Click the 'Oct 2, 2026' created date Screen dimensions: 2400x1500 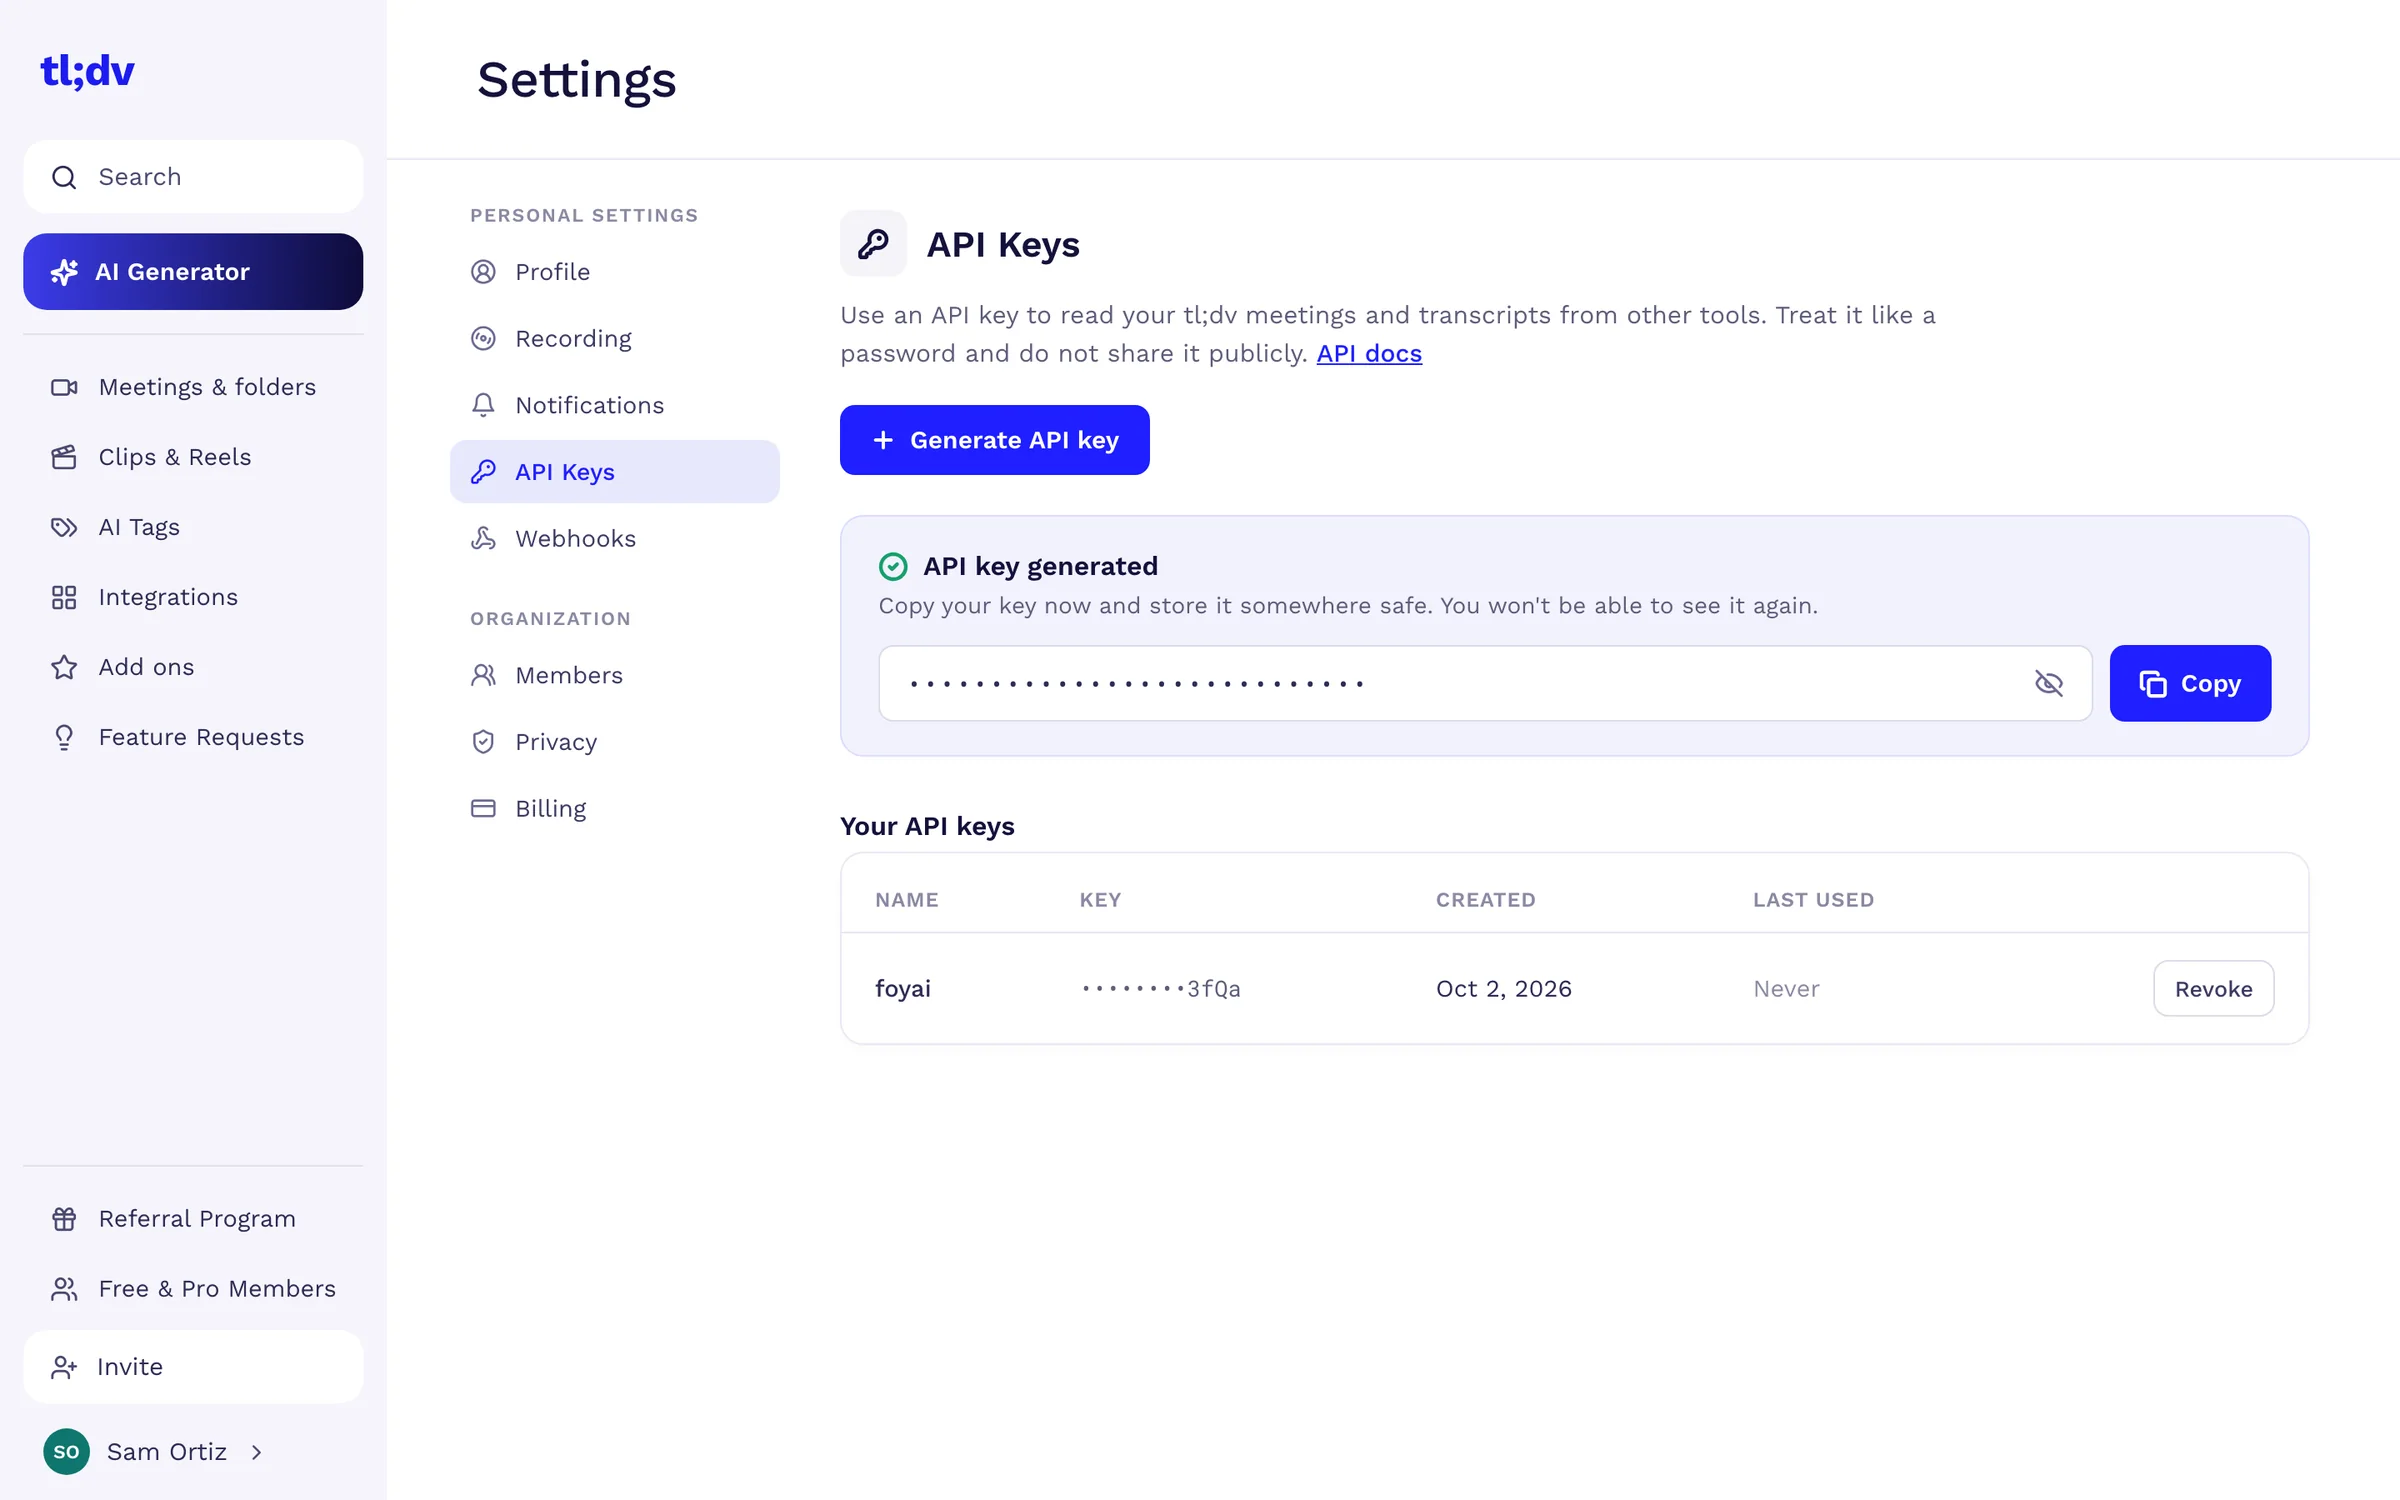(x=1504, y=989)
